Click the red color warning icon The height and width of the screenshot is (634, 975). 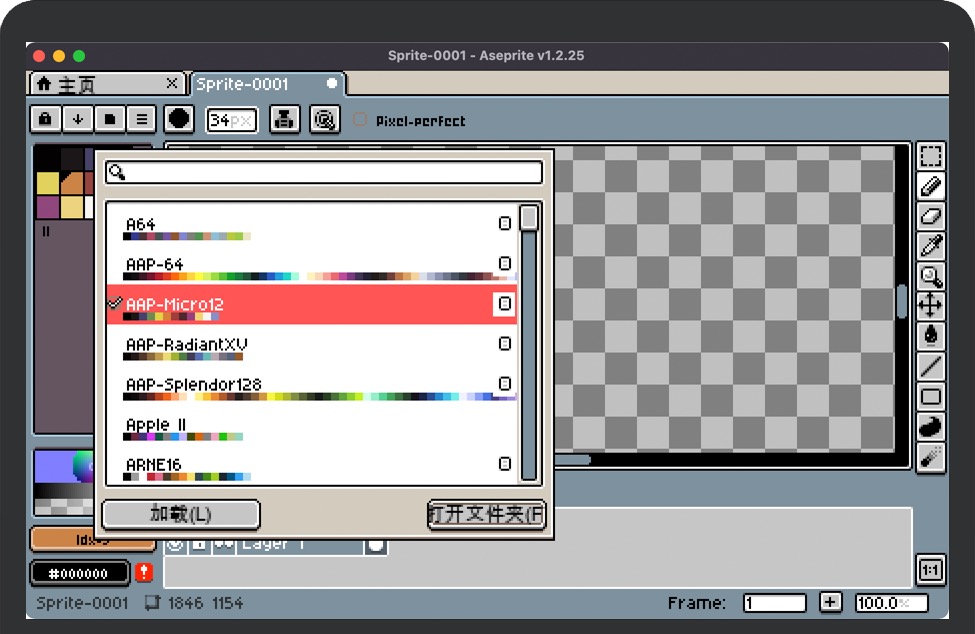[144, 573]
